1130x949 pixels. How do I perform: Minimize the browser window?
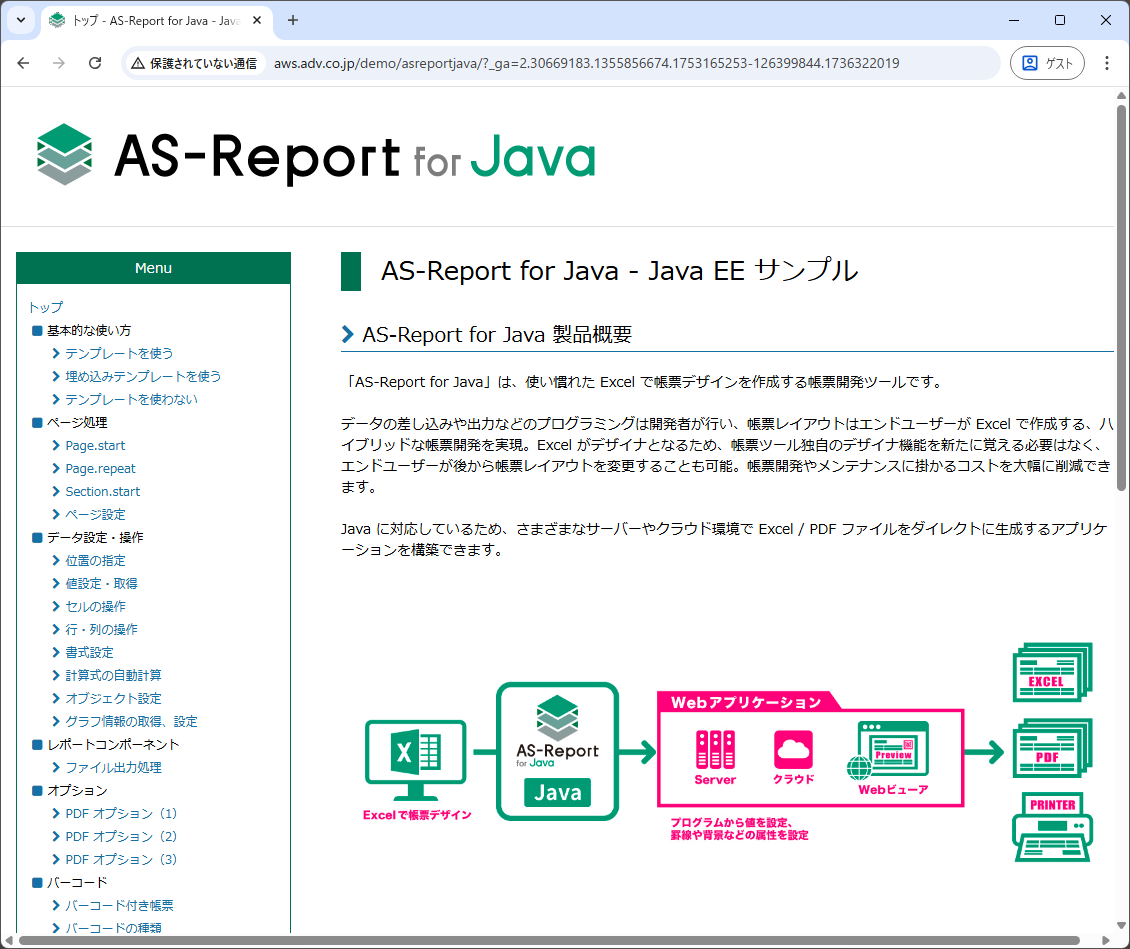coord(1014,20)
